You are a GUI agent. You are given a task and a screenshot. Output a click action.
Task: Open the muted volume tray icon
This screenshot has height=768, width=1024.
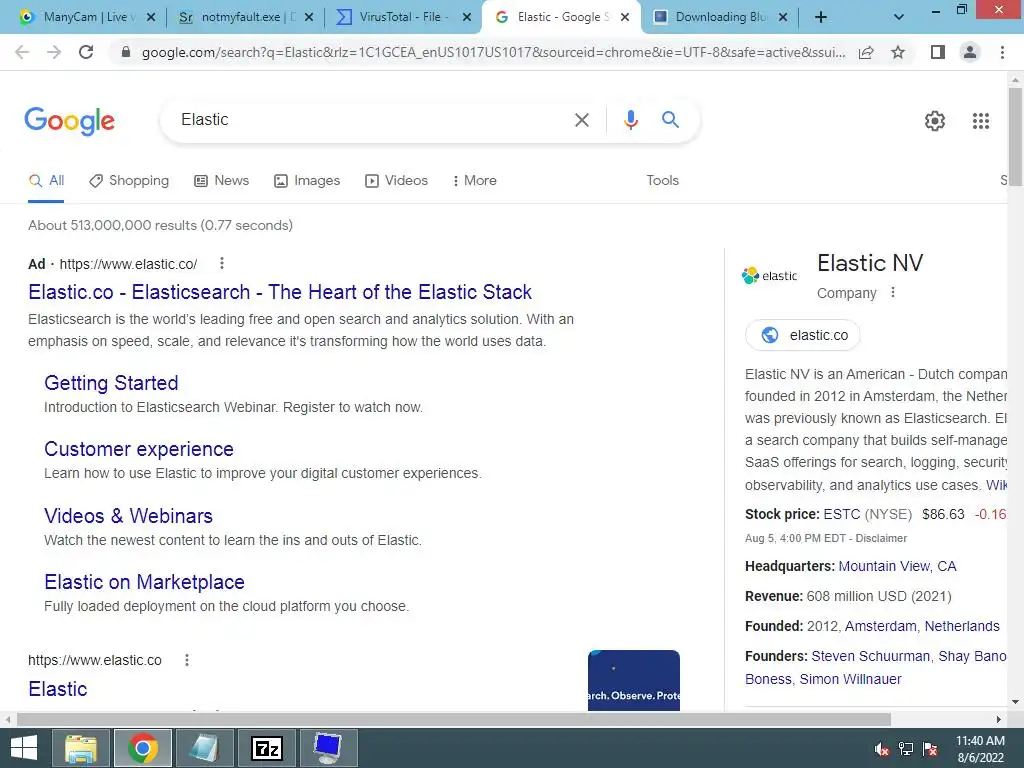[881, 749]
